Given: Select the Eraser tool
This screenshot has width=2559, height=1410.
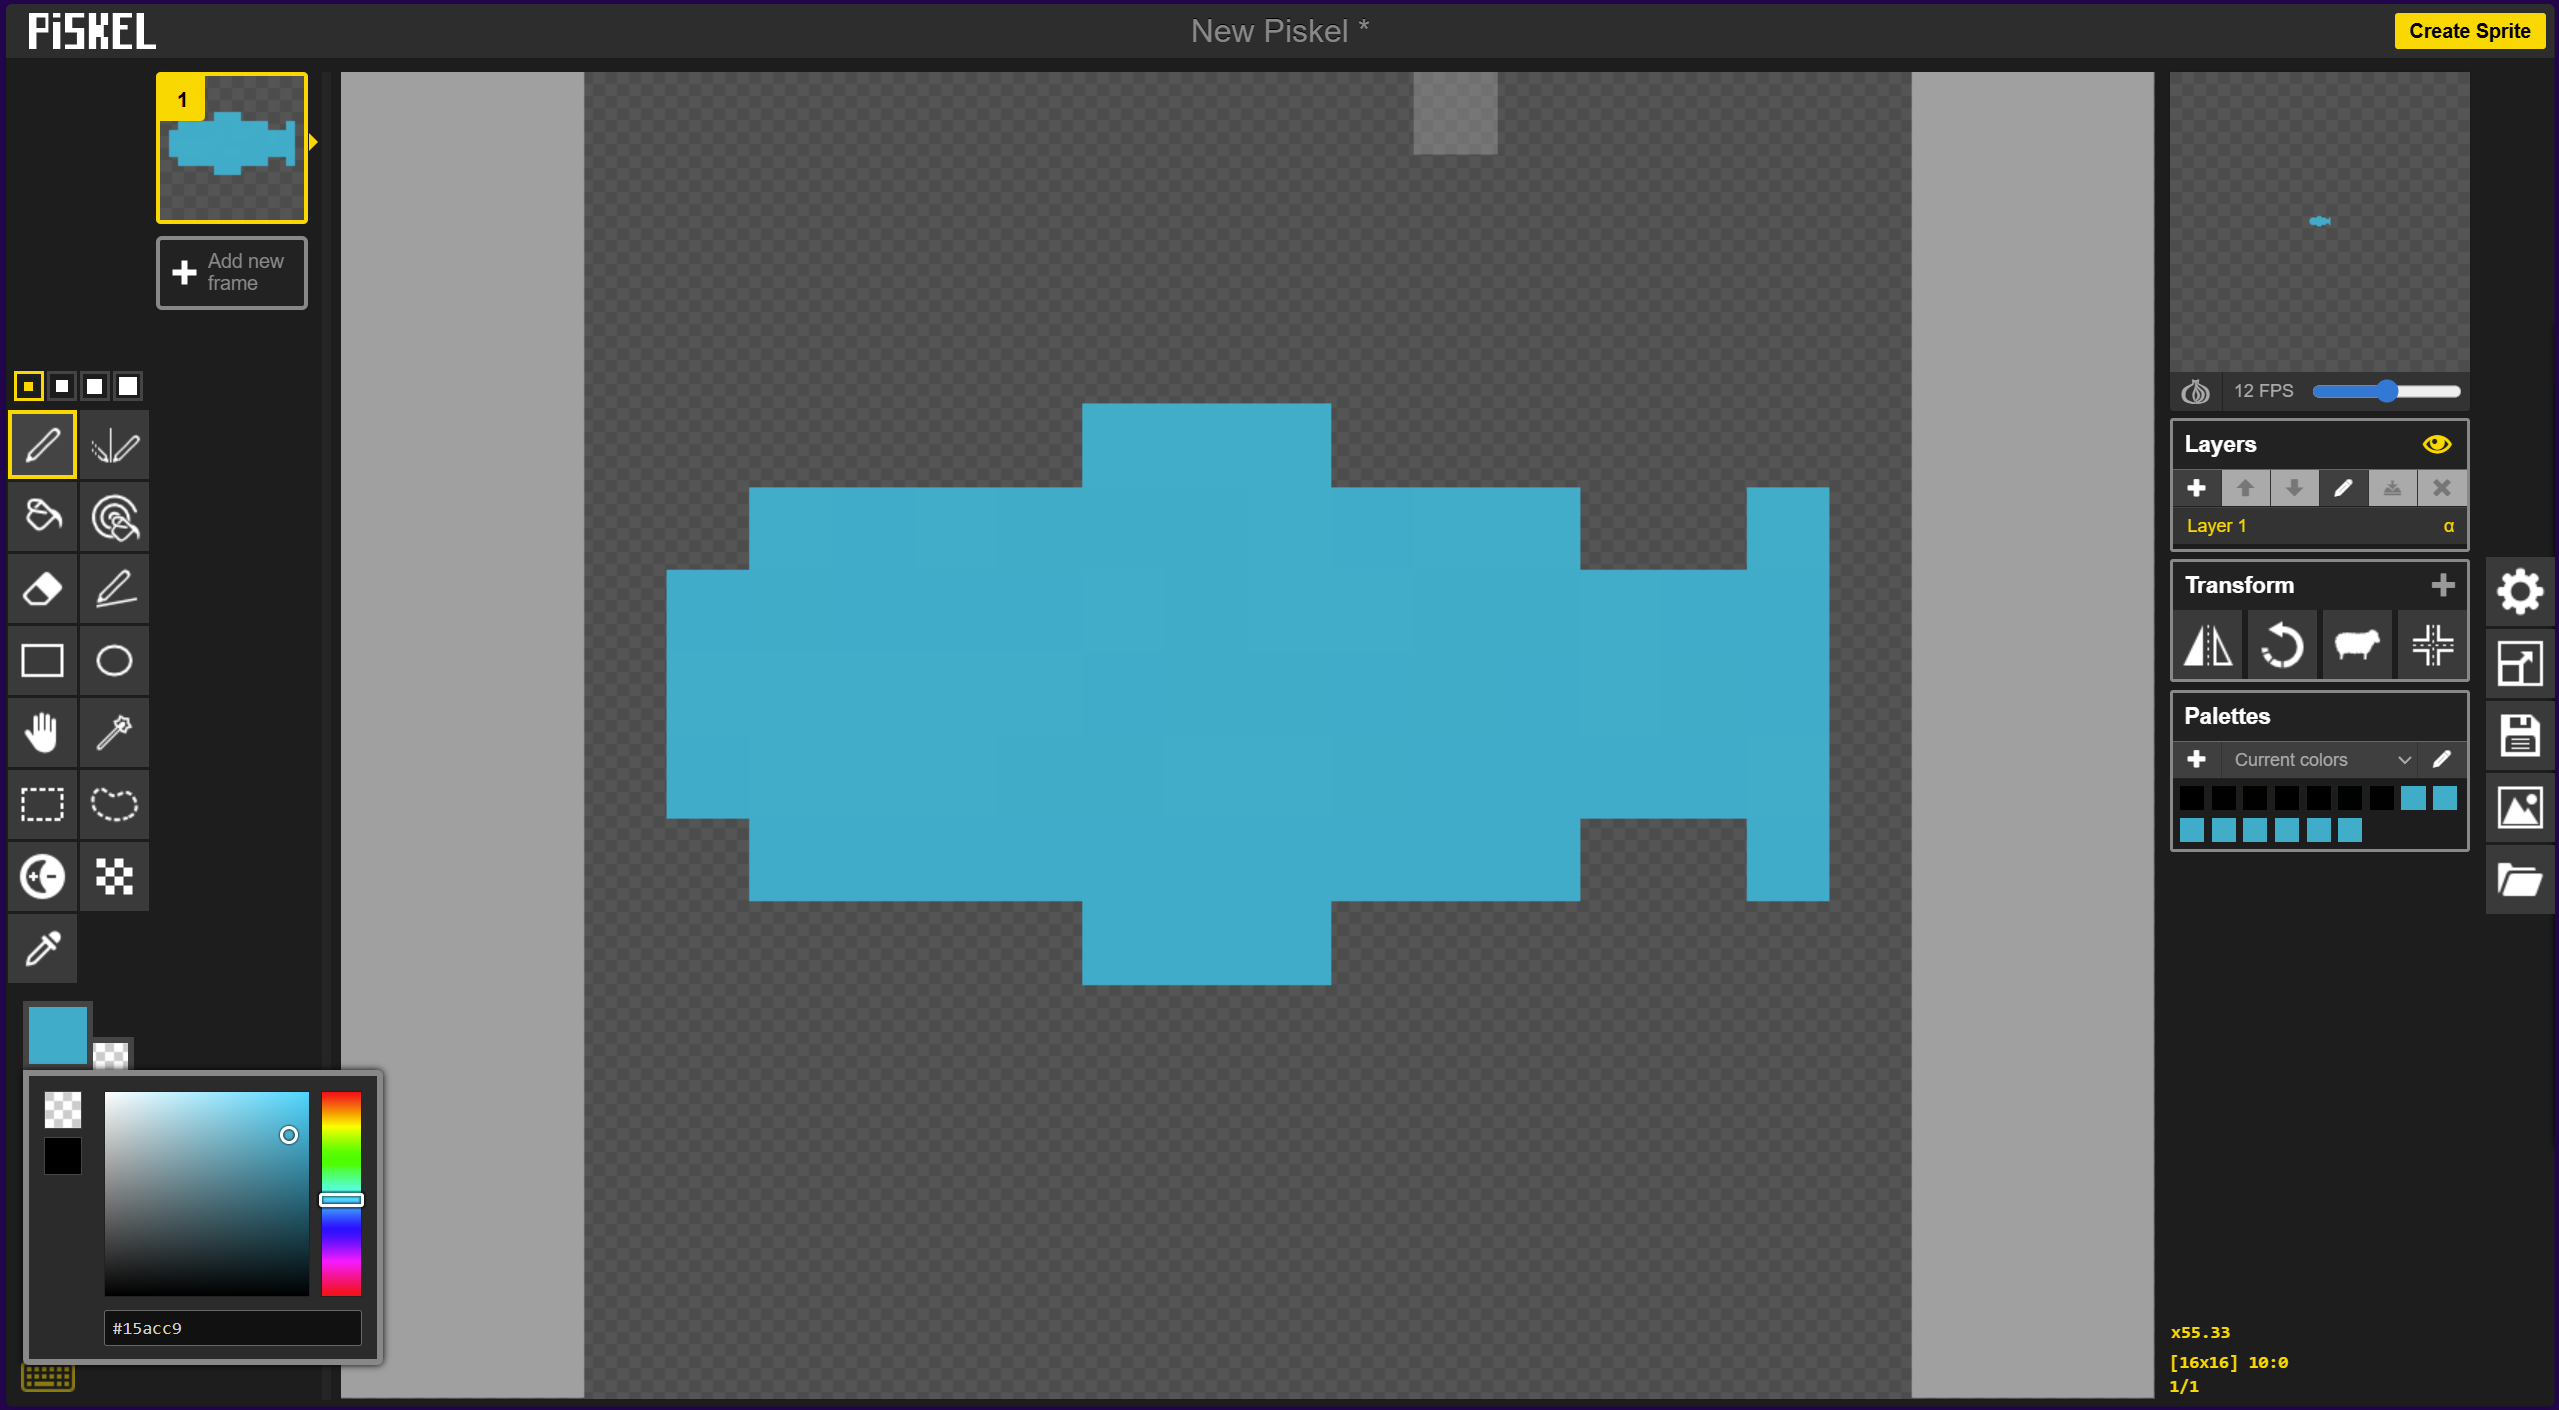Looking at the screenshot, I should [42, 589].
